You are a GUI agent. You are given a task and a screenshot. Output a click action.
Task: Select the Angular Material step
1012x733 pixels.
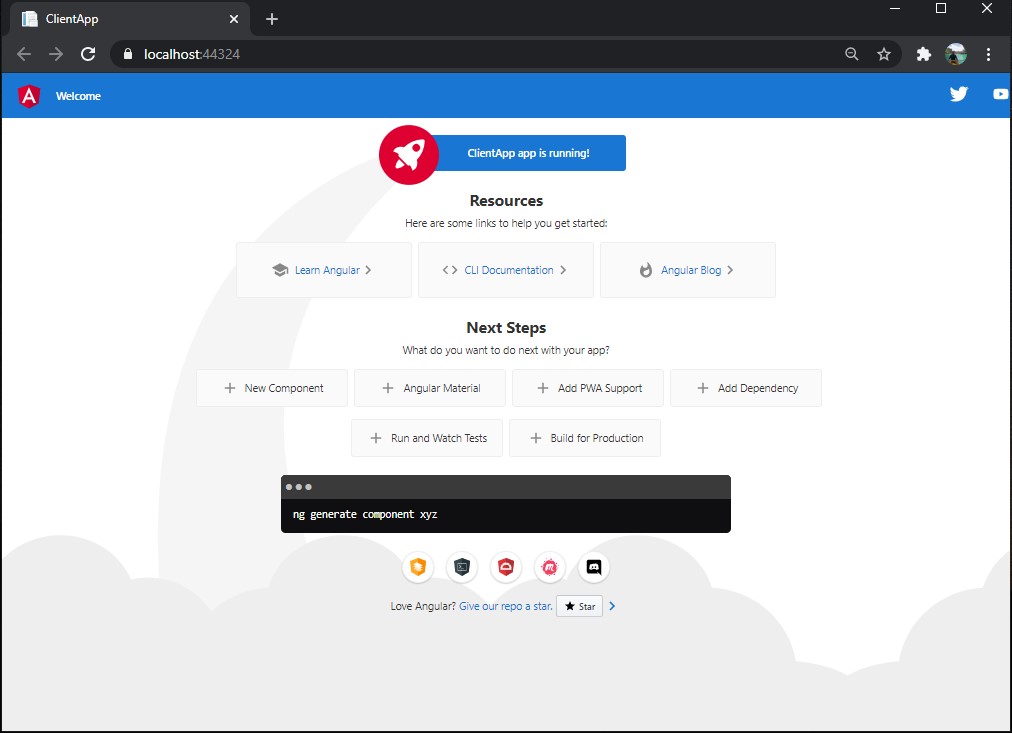tap(430, 388)
